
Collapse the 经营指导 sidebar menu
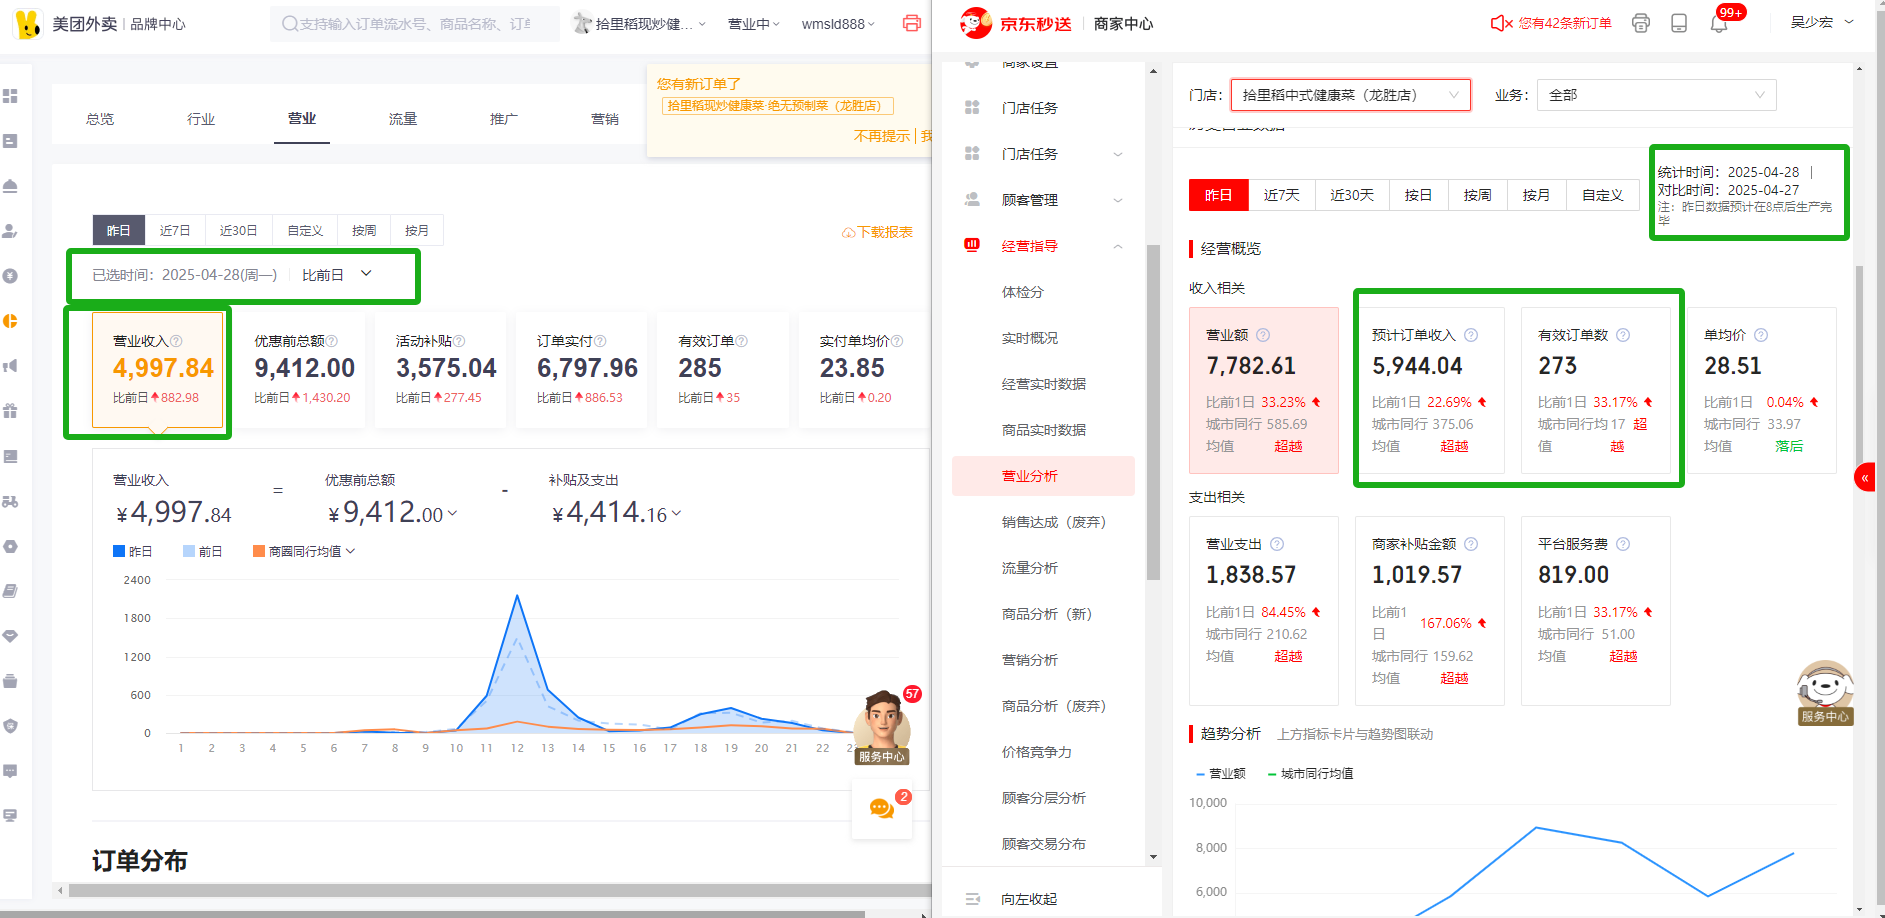click(x=1118, y=246)
